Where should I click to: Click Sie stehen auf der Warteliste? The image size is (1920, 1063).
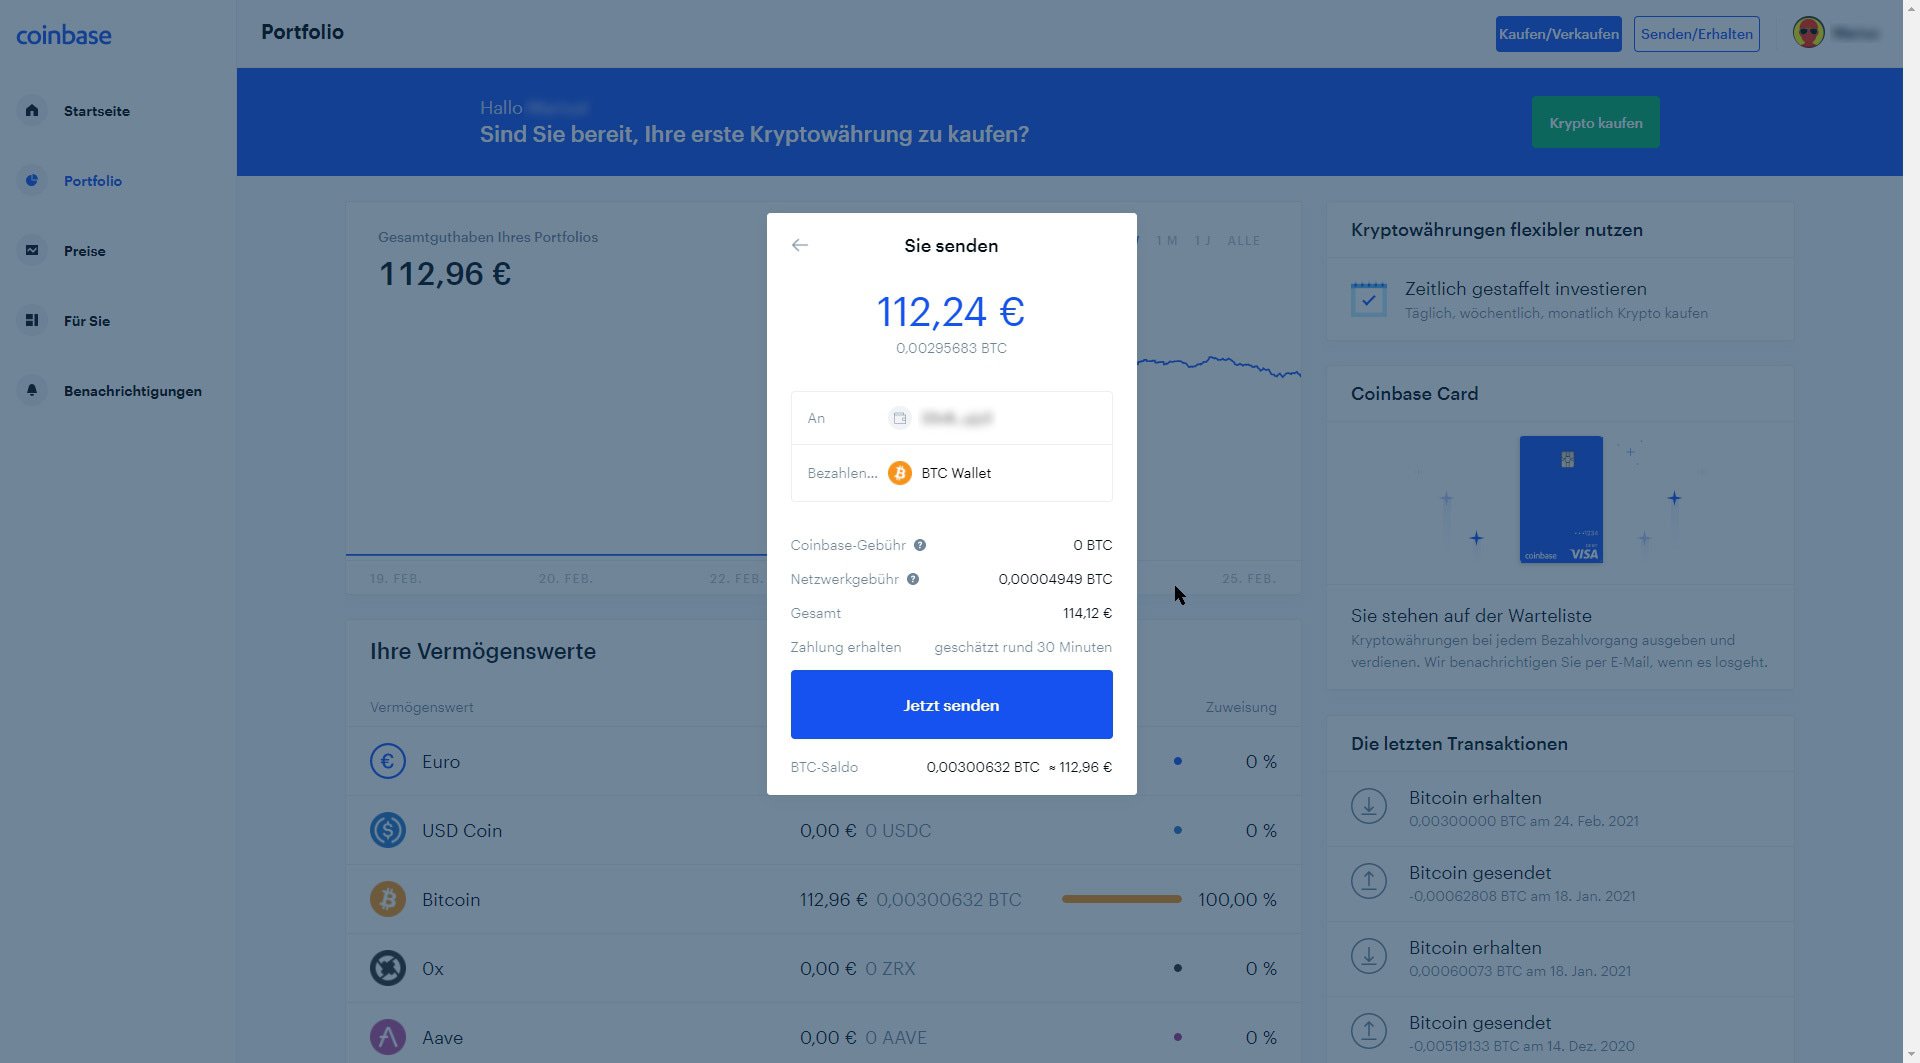pyautogui.click(x=1471, y=616)
